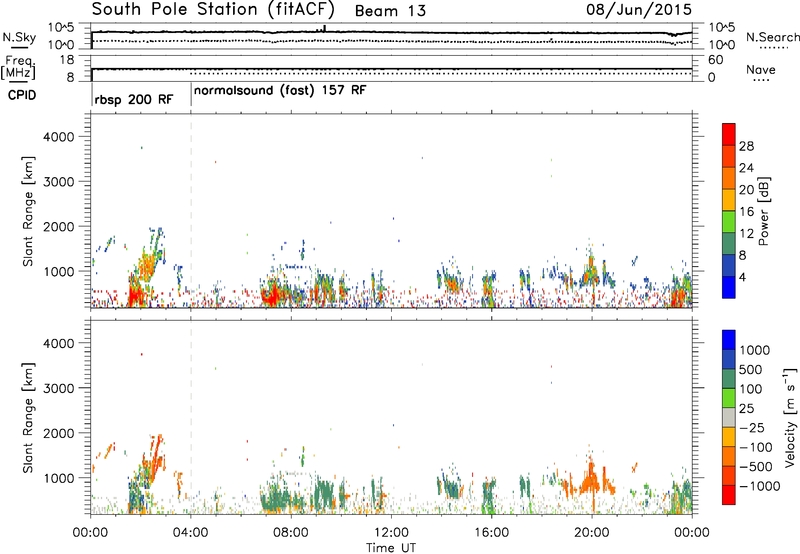
Task: Click the 'Velocity [m s⁻¹]' colorbar title
Action: pyautogui.click(x=790, y=417)
